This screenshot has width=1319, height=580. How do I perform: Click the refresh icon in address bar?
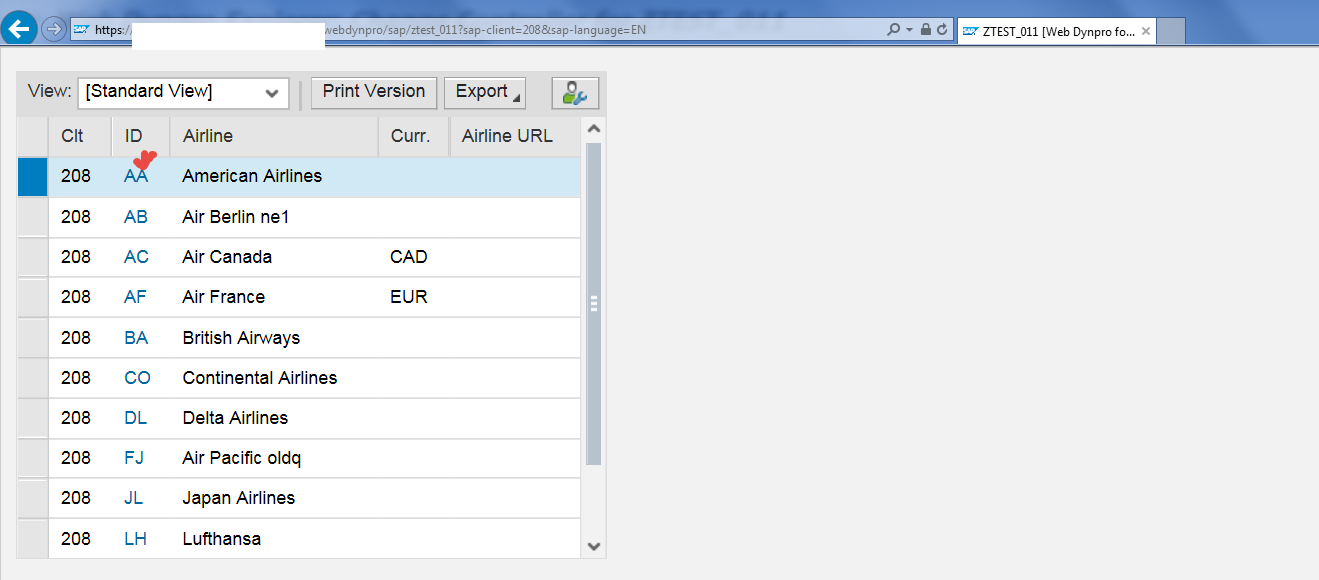click(941, 30)
